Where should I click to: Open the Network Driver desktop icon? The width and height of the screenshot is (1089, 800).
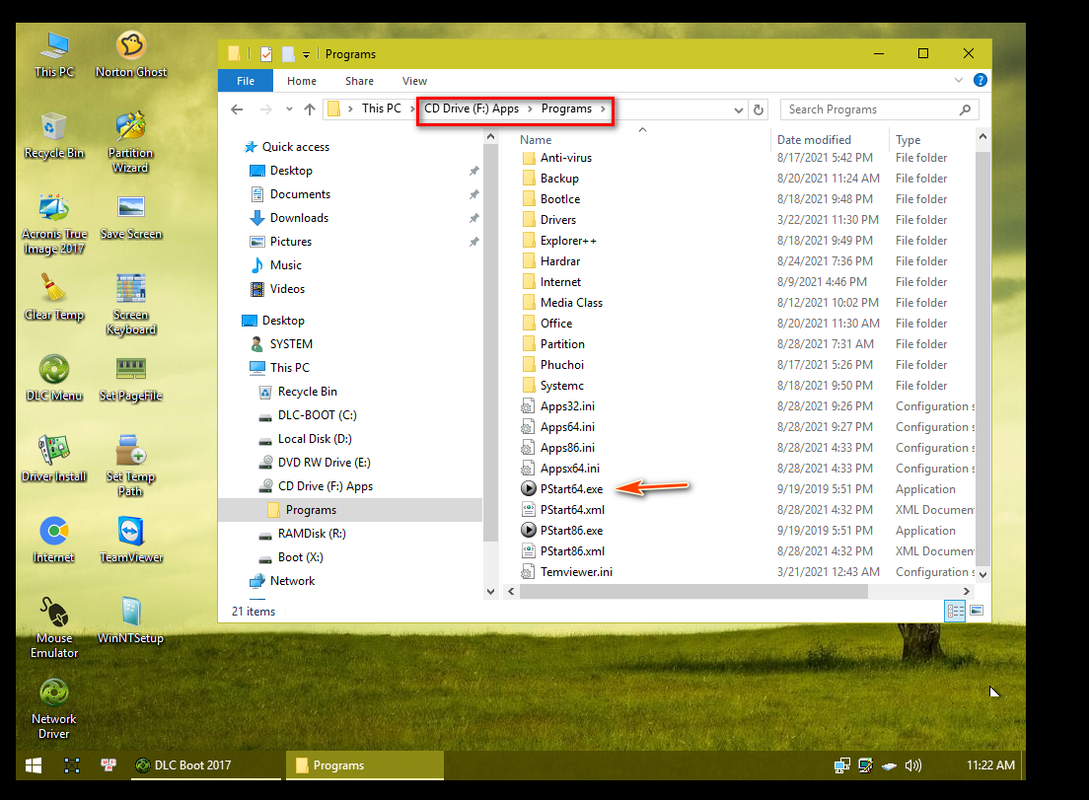tap(54, 710)
